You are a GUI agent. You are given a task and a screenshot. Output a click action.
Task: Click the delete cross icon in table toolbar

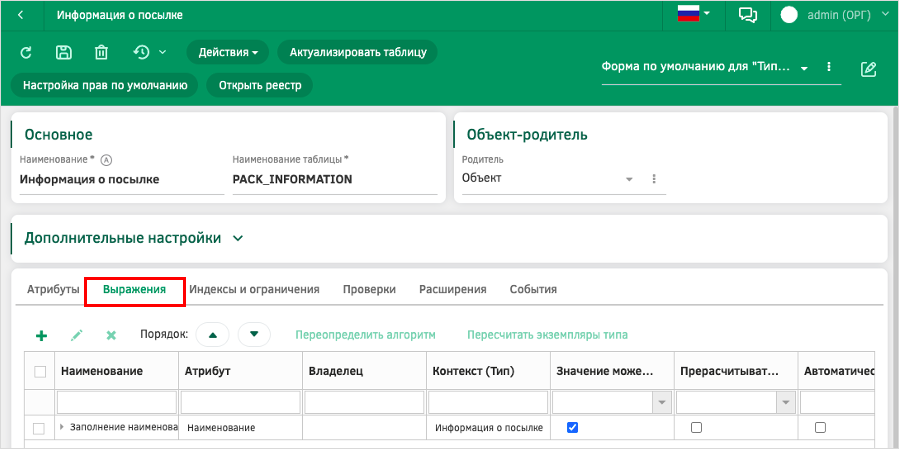(x=111, y=335)
